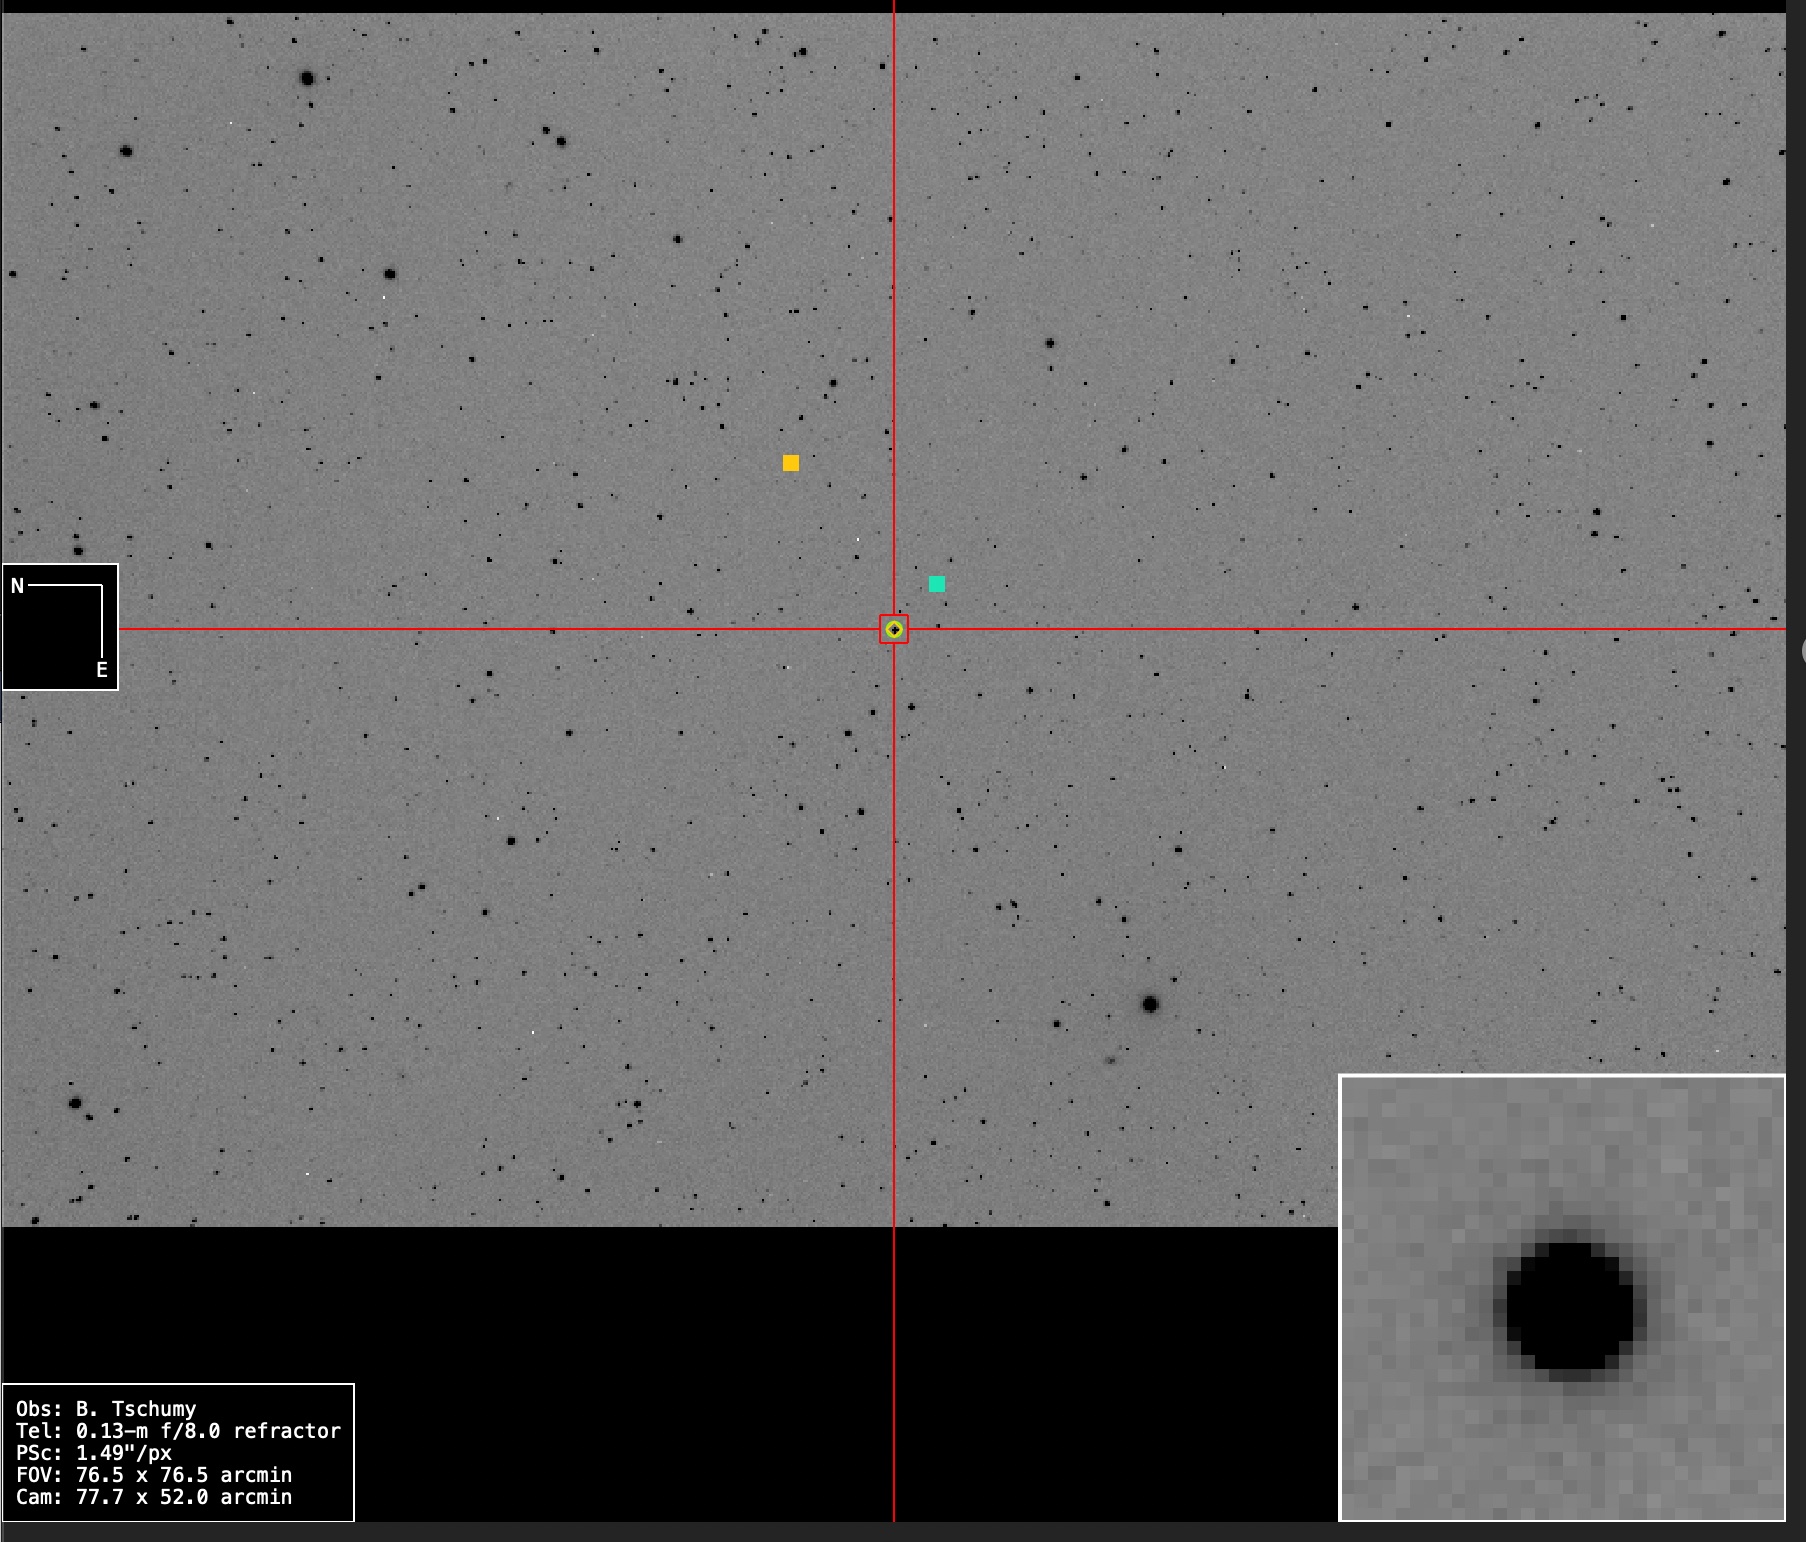The width and height of the screenshot is (1806, 1542).
Task: Select the close star pair in upper-left field
Action: pyautogui.click(x=554, y=136)
